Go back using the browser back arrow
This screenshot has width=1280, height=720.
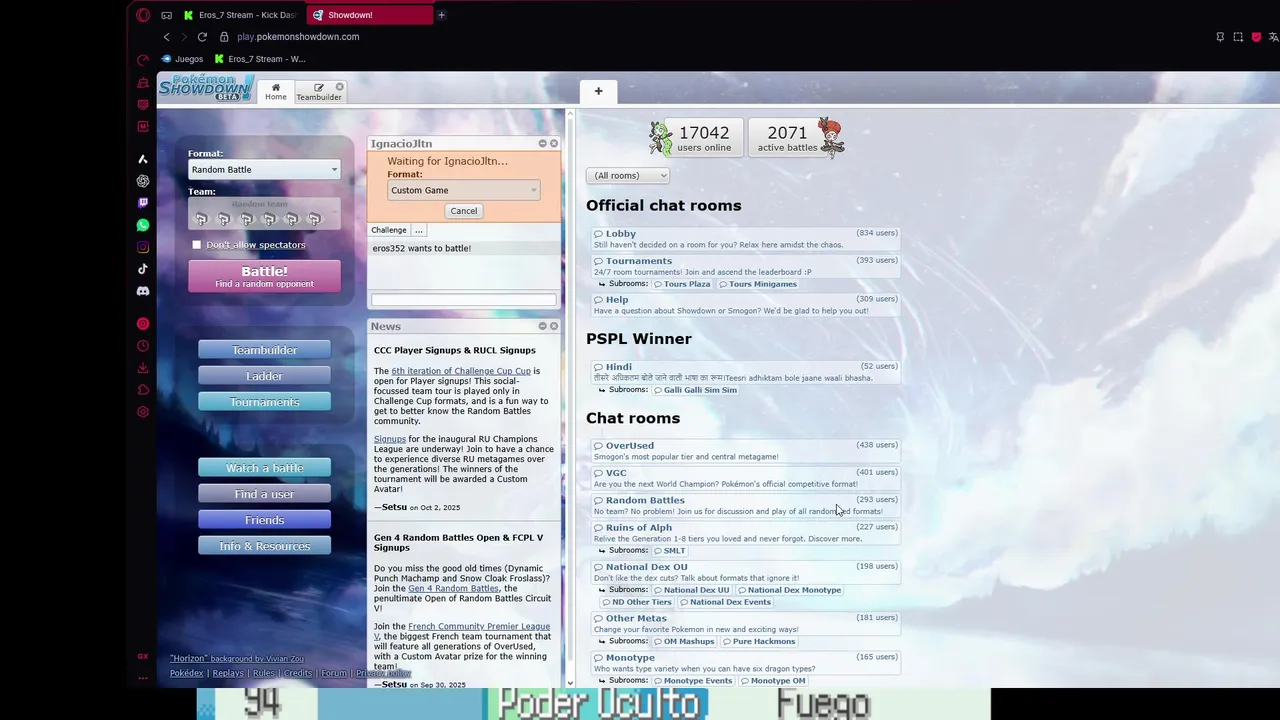(x=166, y=37)
